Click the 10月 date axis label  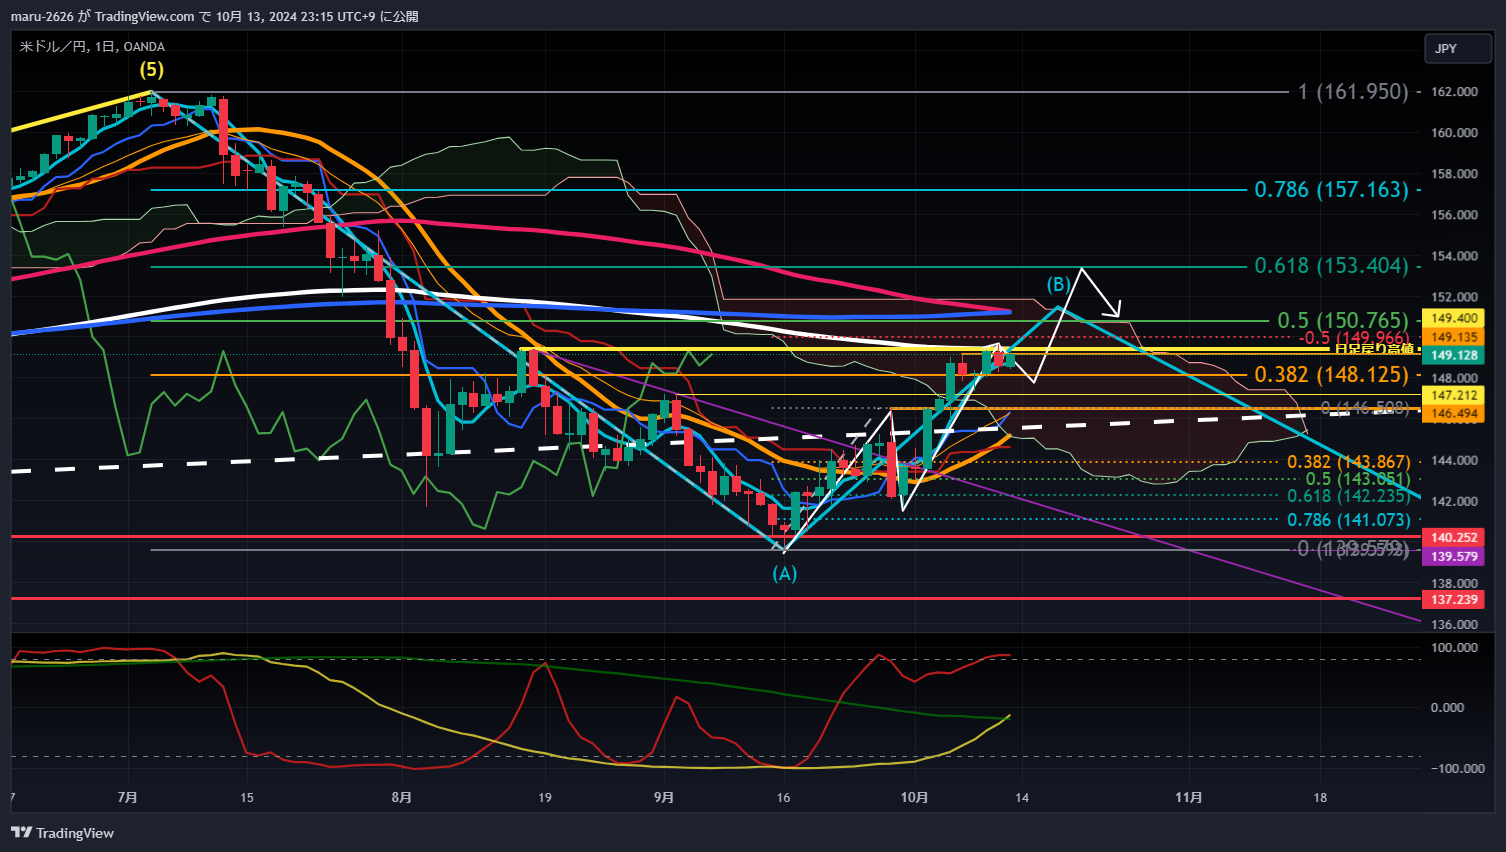click(914, 797)
